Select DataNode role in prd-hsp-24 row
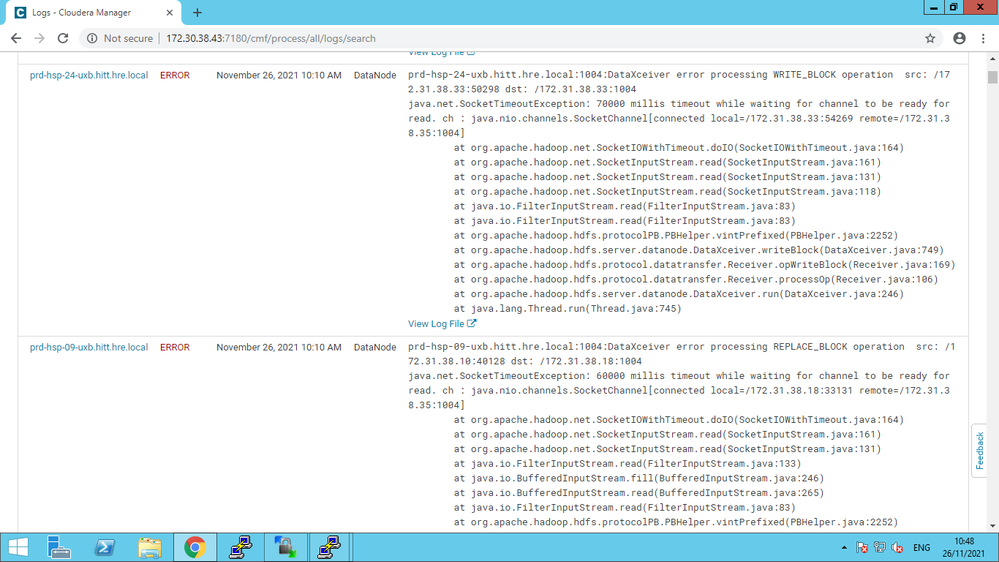999x562 pixels. 375,75
